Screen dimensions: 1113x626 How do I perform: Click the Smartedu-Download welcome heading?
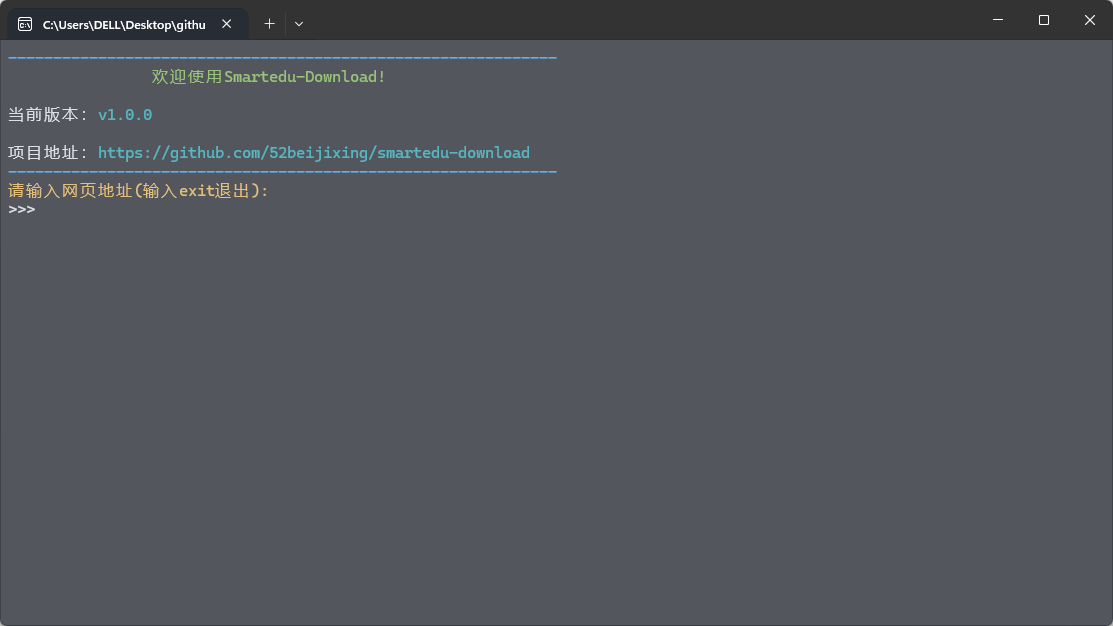coord(268,77)
